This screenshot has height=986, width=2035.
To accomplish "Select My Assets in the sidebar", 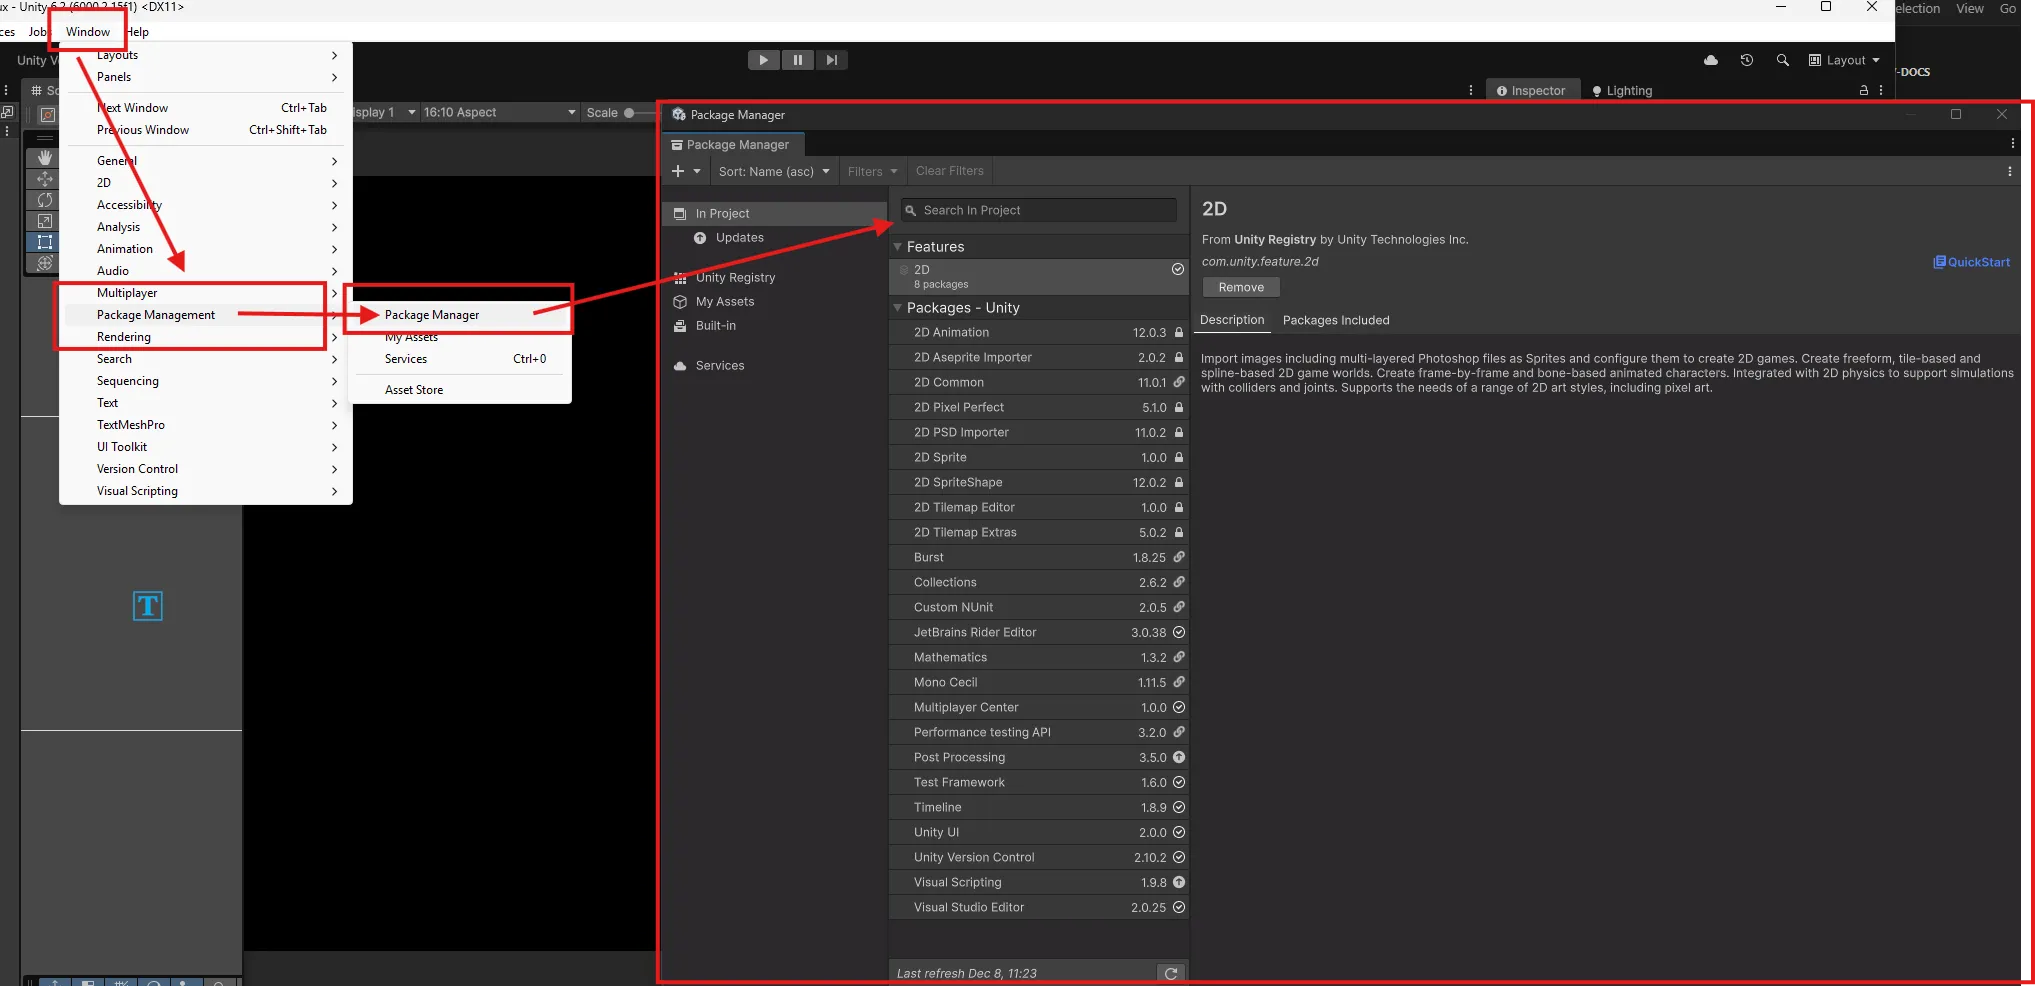I will 774,302.
